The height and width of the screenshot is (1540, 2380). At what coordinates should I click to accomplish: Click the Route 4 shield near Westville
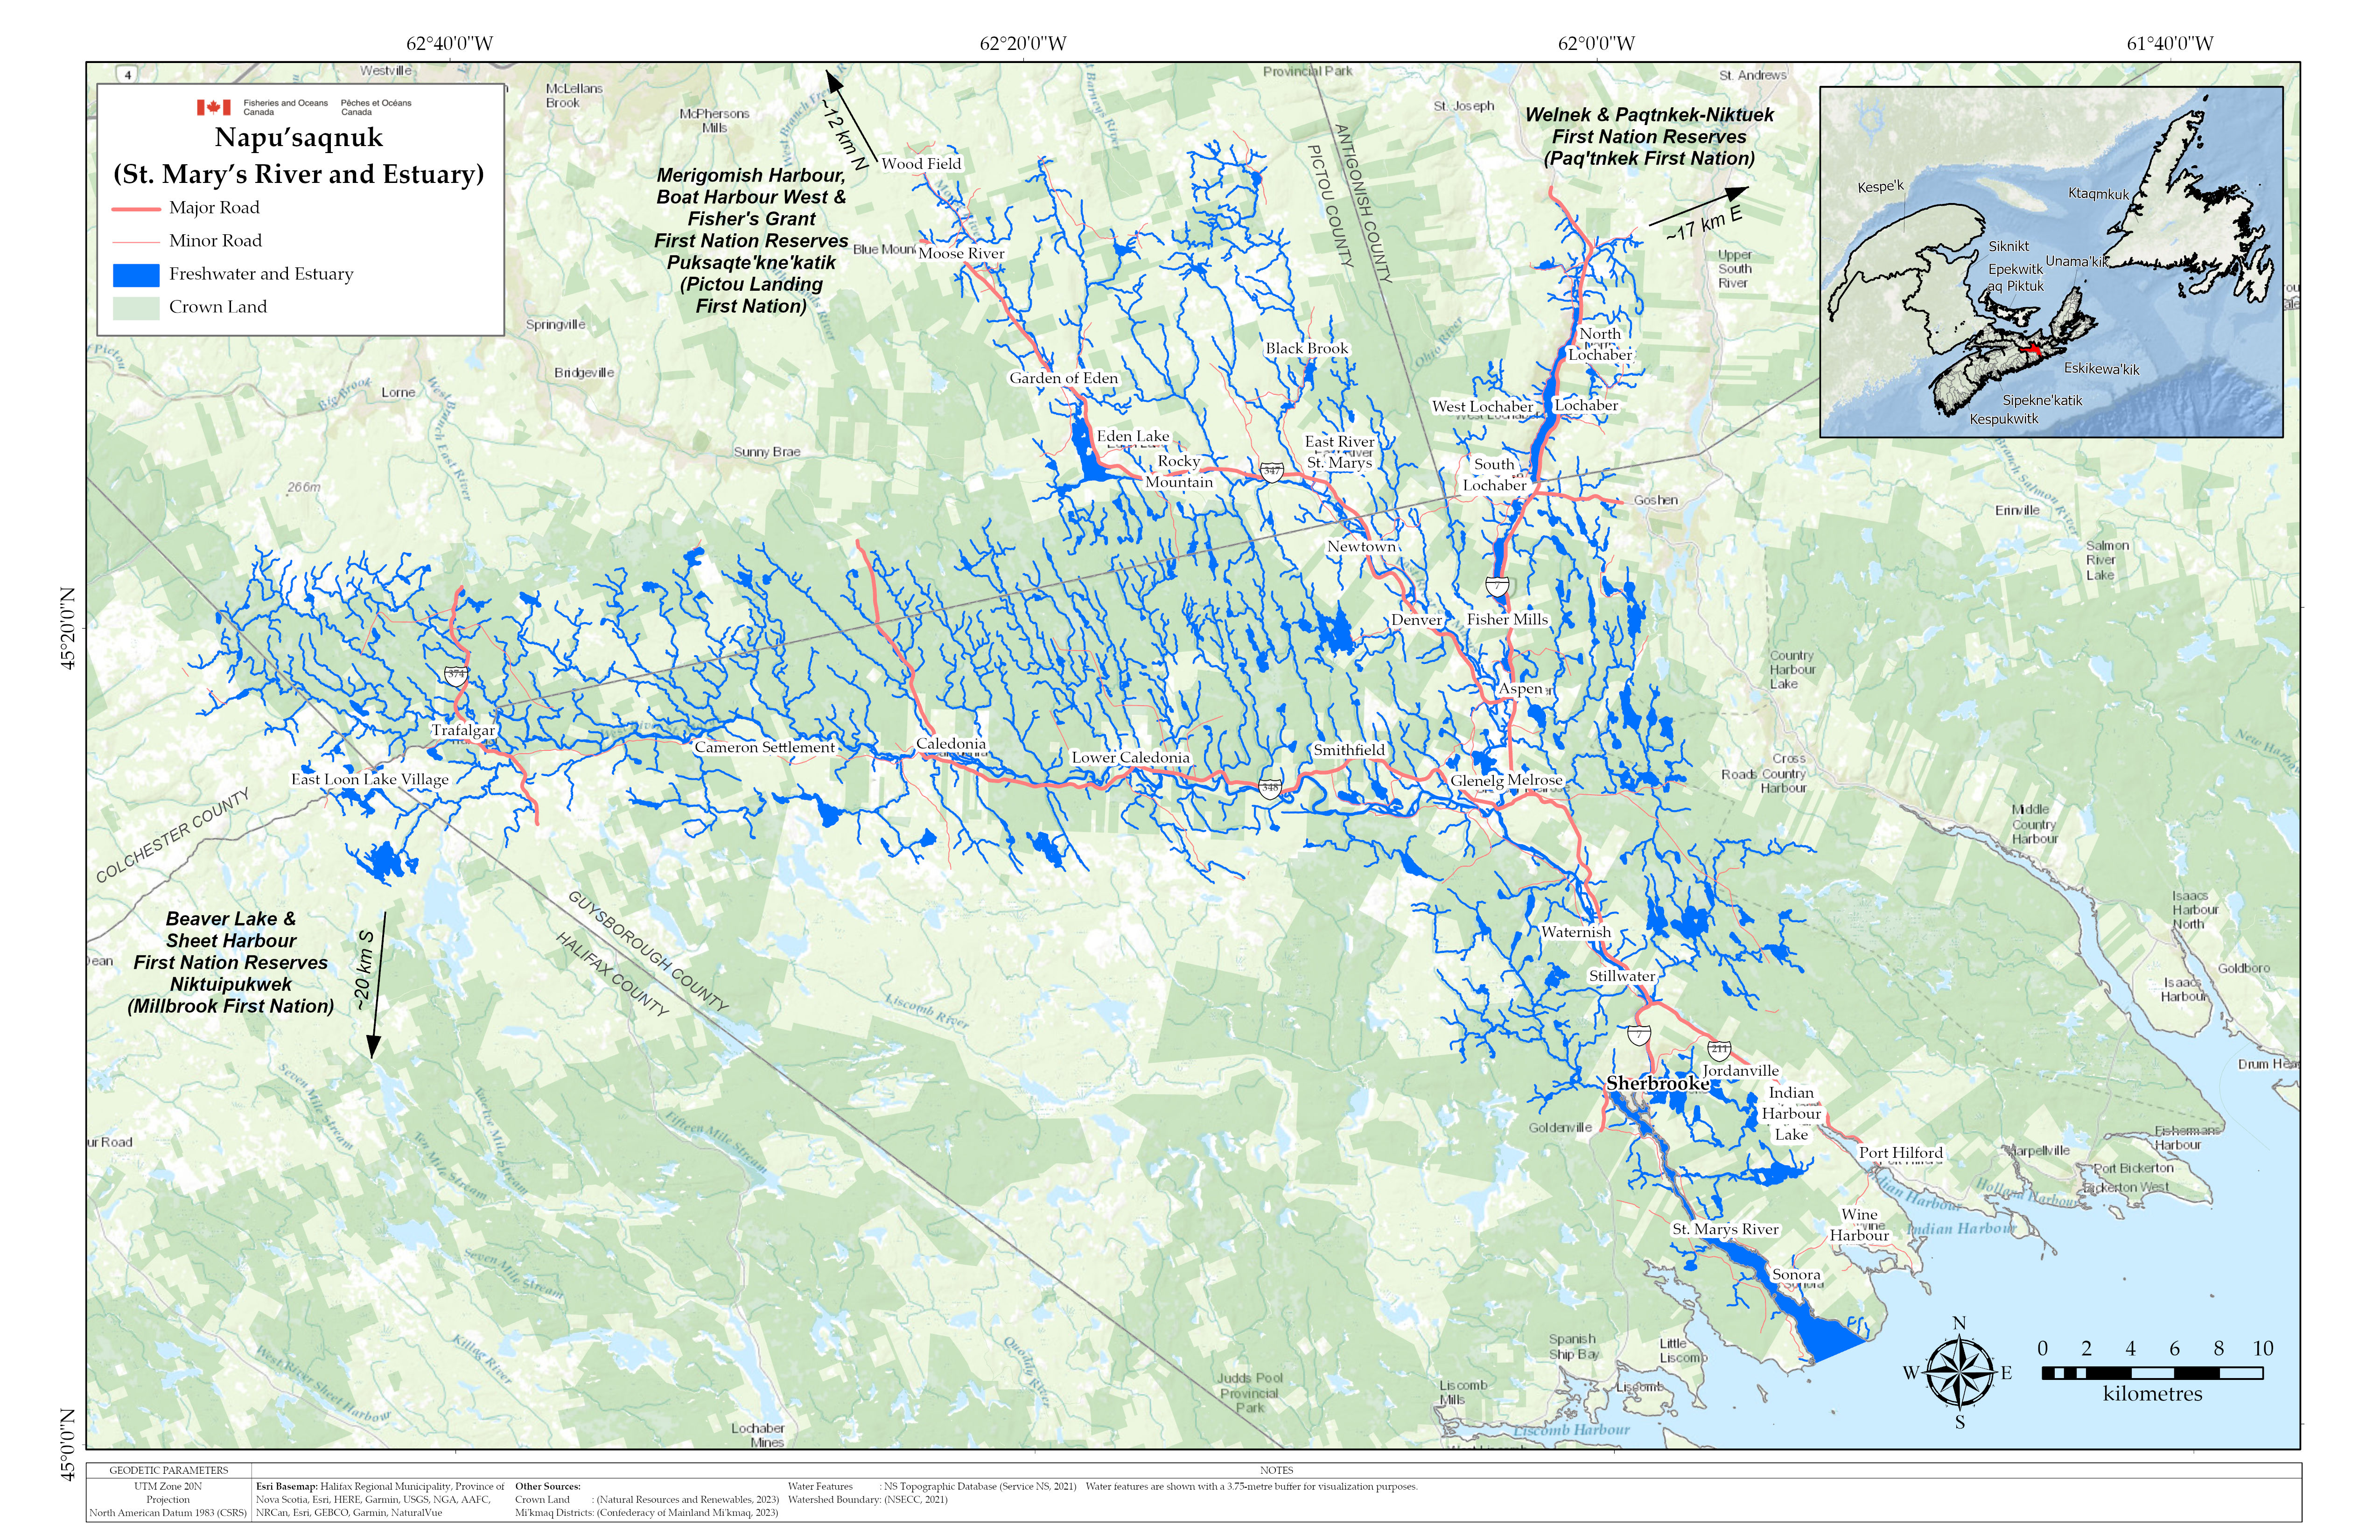click(x=127, y=74)
